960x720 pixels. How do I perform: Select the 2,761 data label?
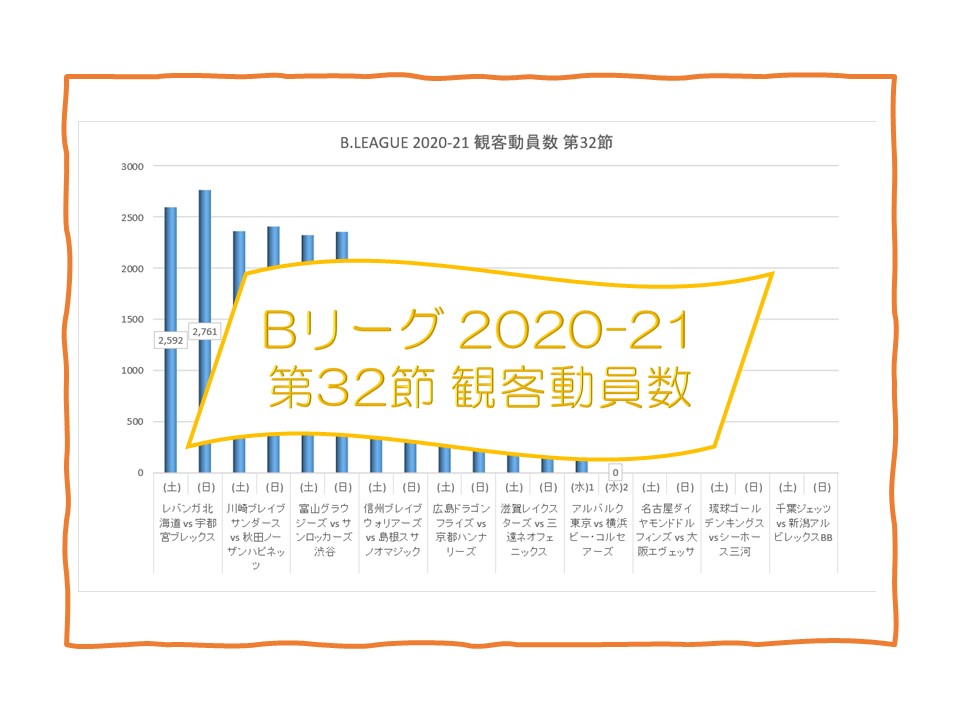205,332
